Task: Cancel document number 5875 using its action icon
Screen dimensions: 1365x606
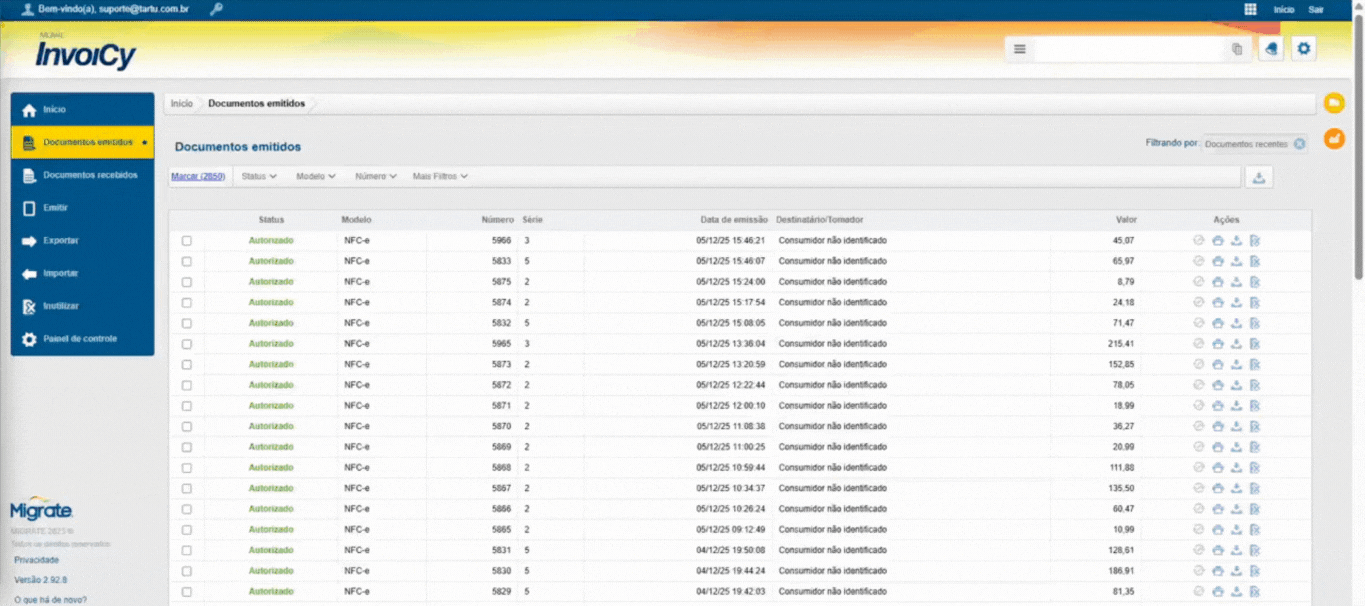Action: 1255,282
